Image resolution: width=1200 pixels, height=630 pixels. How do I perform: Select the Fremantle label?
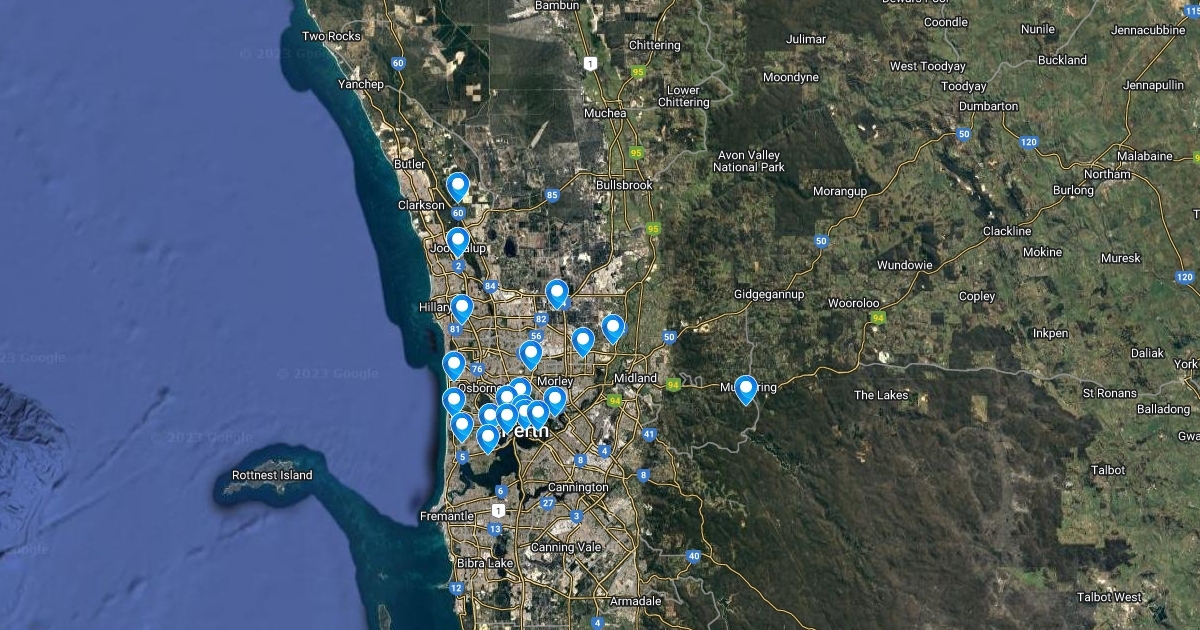coord(447,516)
